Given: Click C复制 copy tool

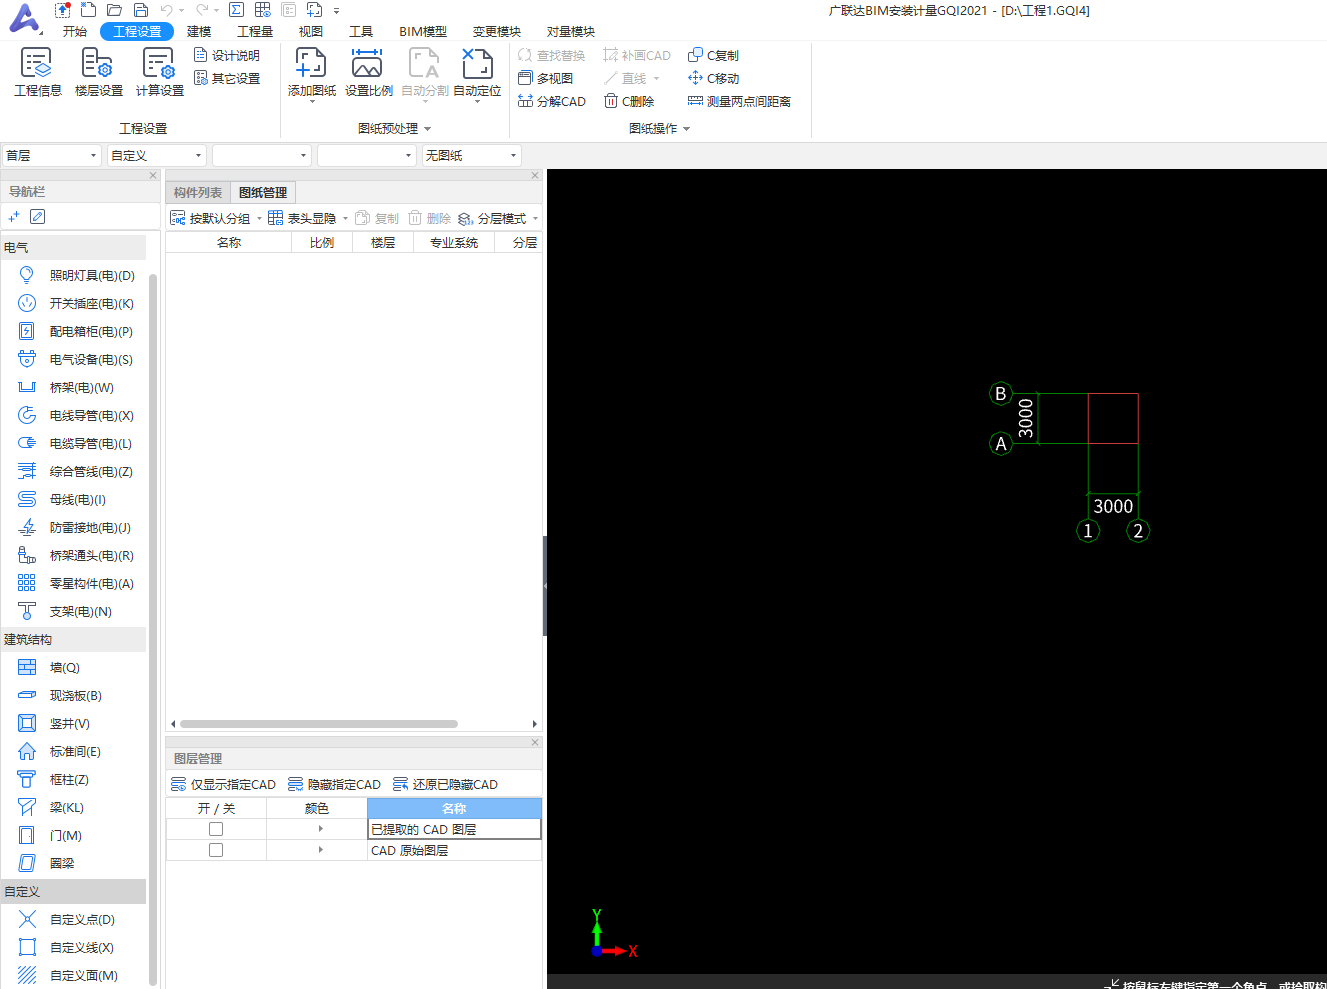Looking at the screenshot, I should point(713,55).
